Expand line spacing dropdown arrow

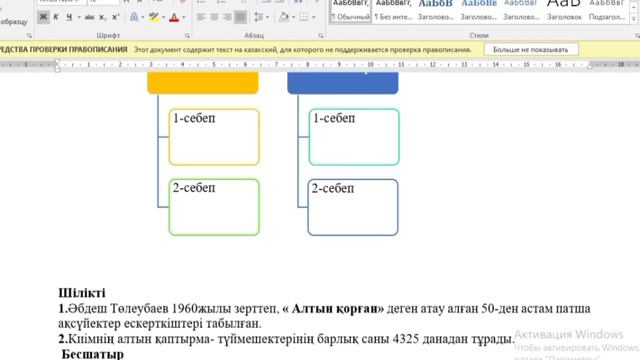click(x=267, y=17)
